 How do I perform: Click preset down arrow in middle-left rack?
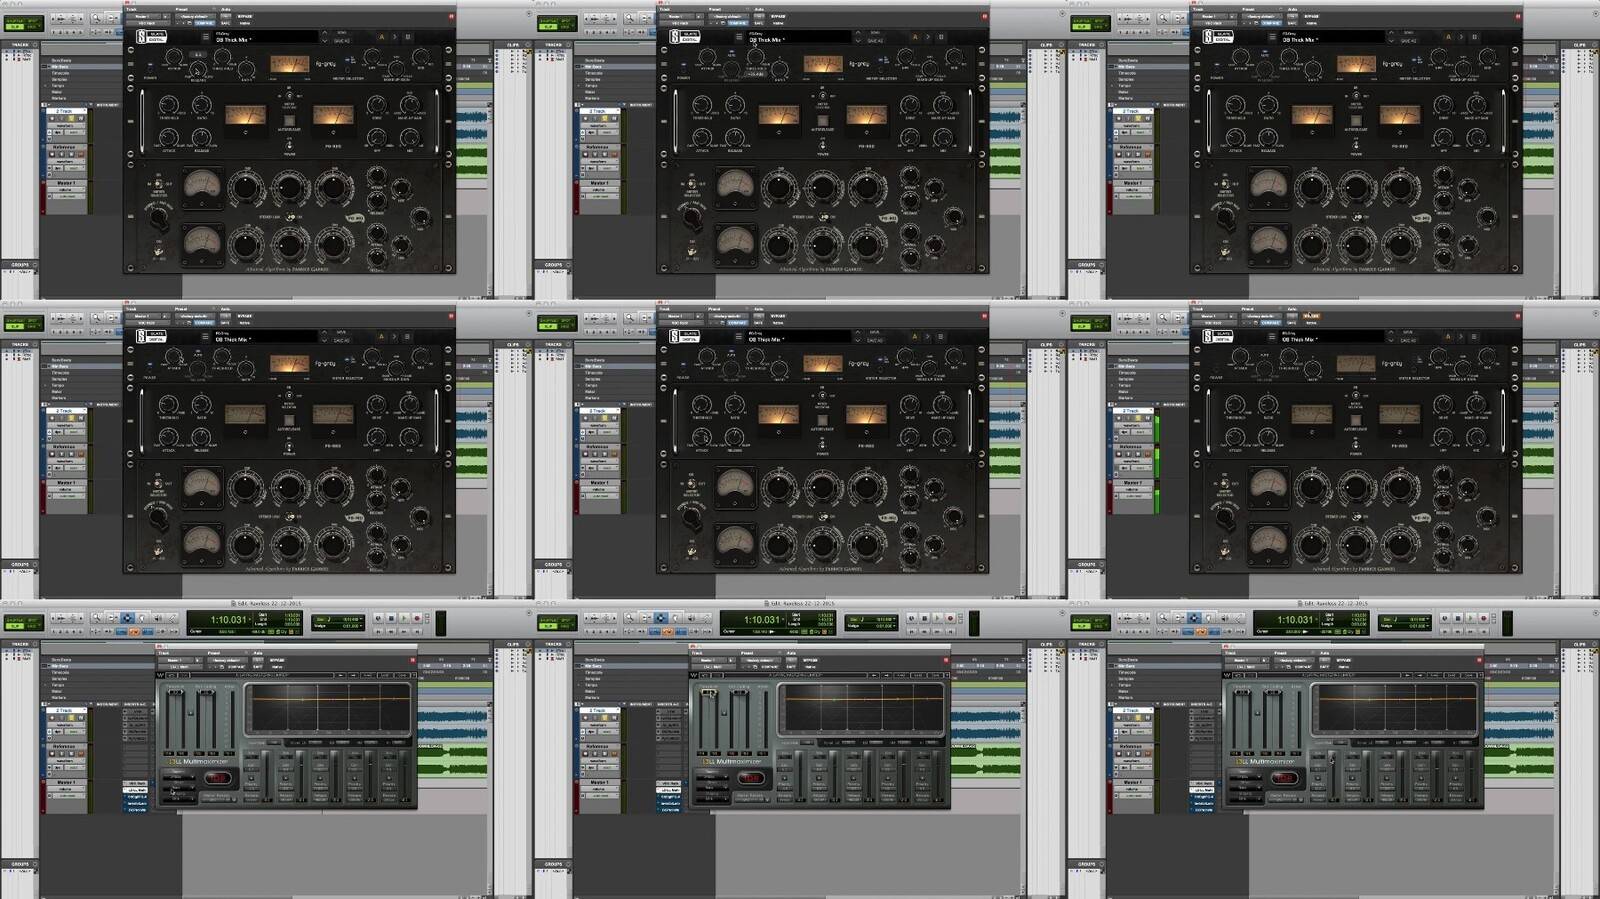(x=324, y=341)
